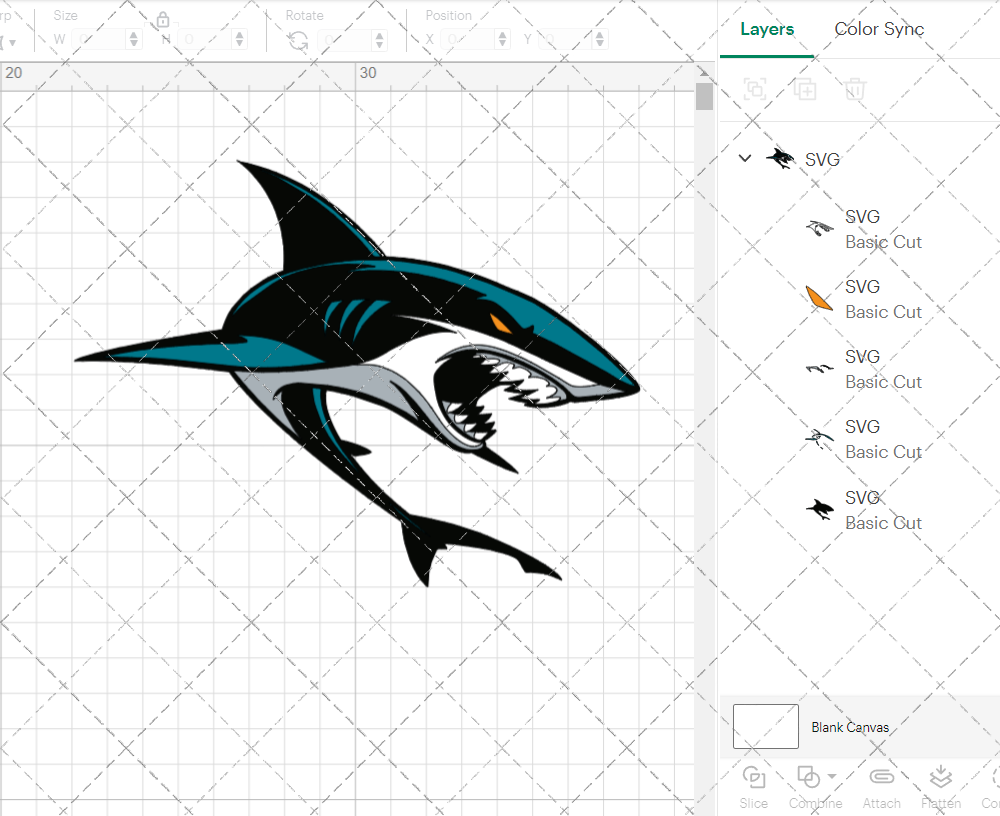
Task: Click the top SVG group label text
Action: point(822,159)
